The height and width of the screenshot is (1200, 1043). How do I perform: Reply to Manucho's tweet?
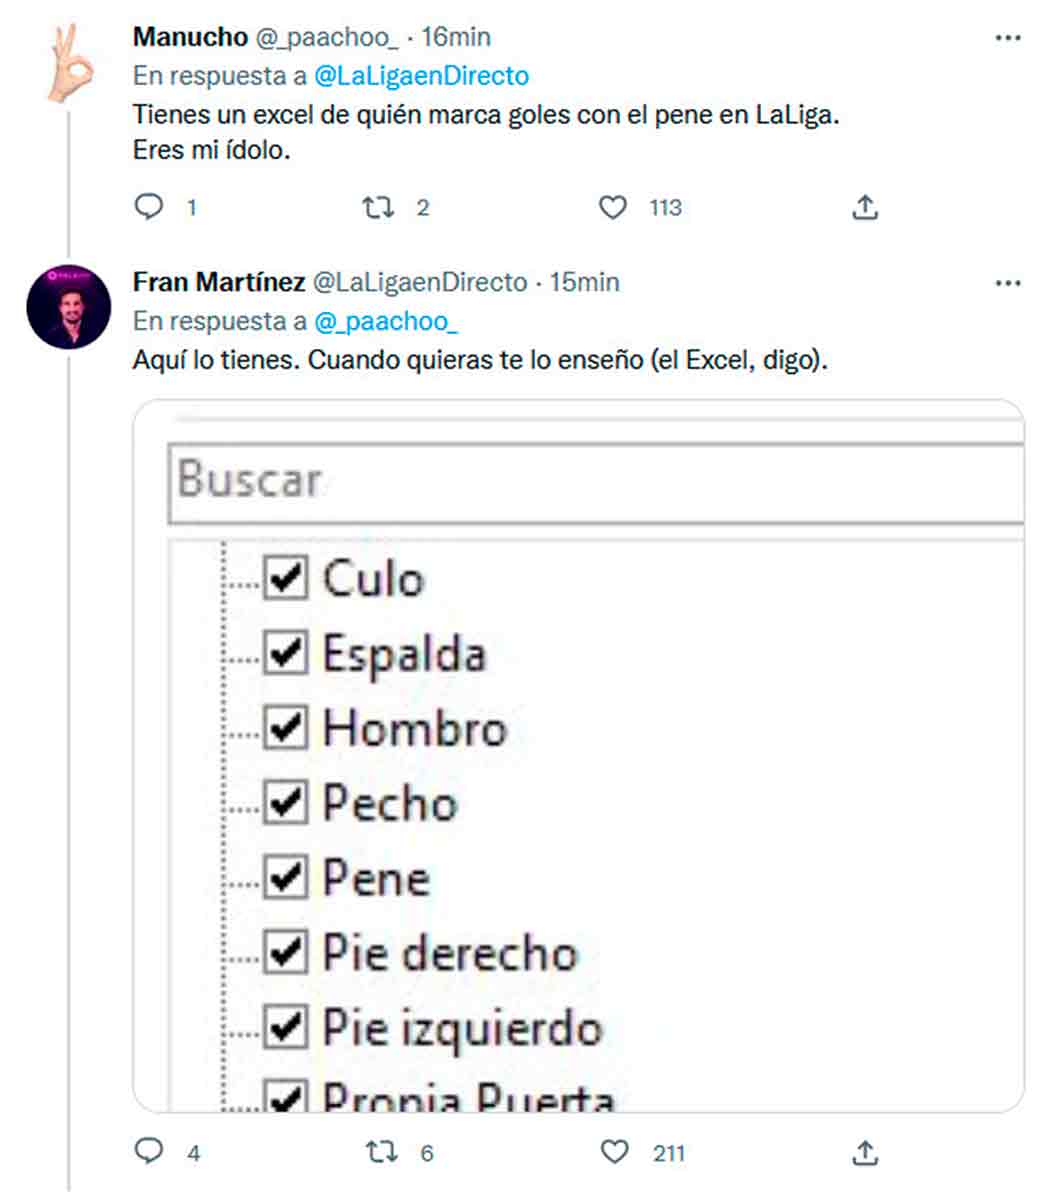click(149, 207)
